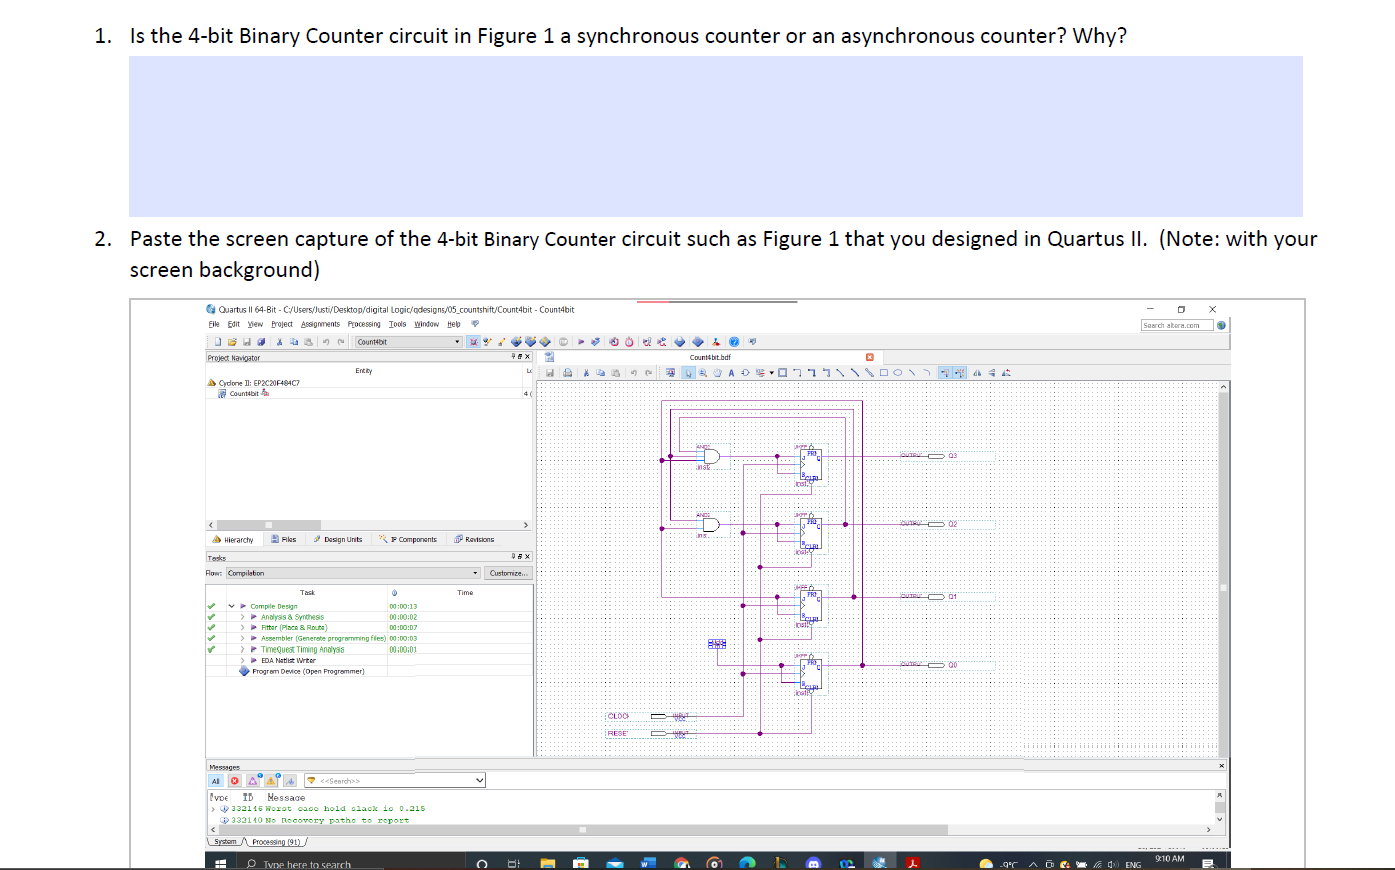1395x870 pixels.
Task: Select the Zoom tool in schematic toolbar
Action: 703,372
